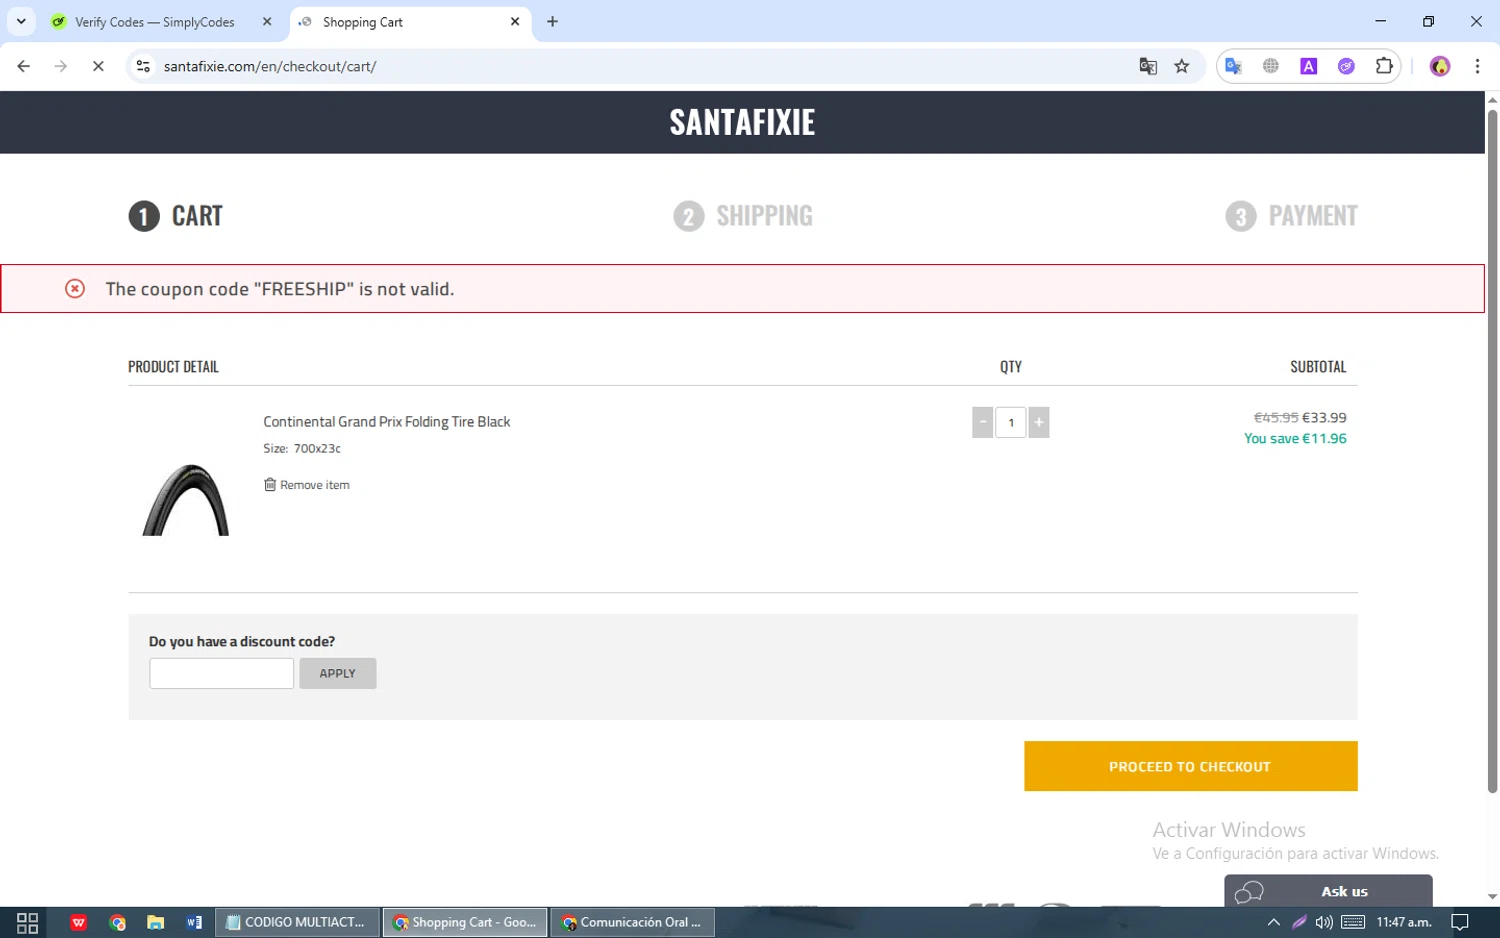Click the 'FREESHIP is not valid' message
This screenshot has width=1500, height=938.
coord(280,289)
